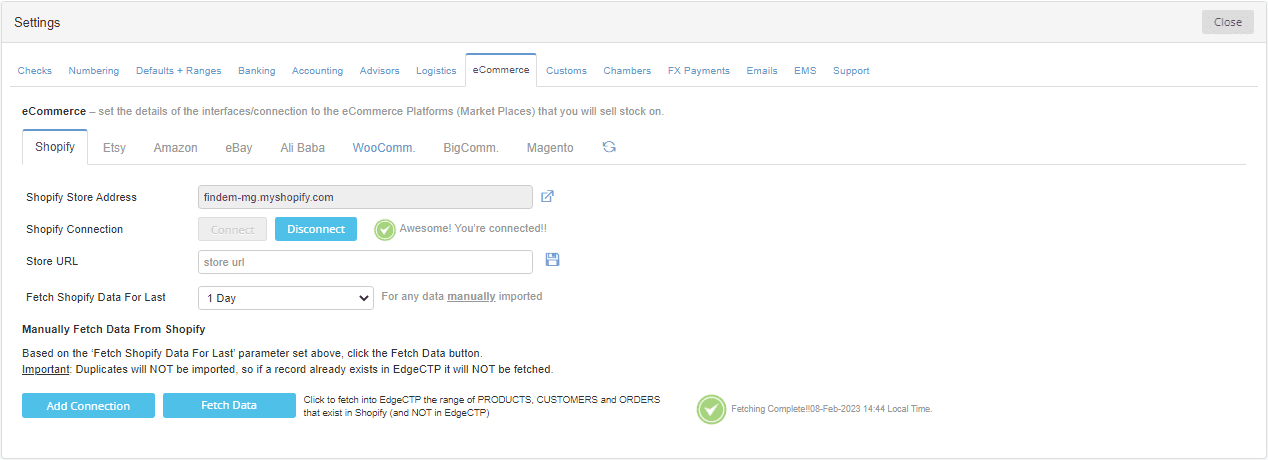Select the Shopify platform tab
1268x460 pixels.
point(55,147)
